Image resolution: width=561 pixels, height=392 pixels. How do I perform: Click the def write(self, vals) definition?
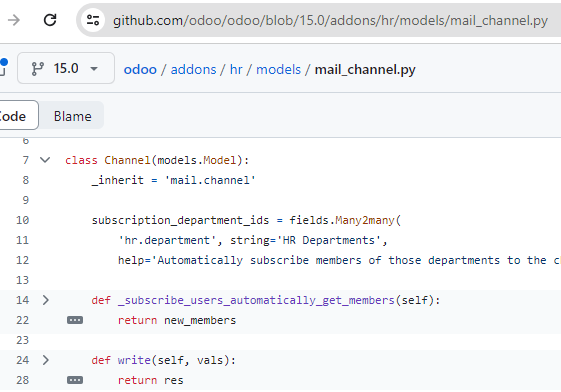point(164,360)
